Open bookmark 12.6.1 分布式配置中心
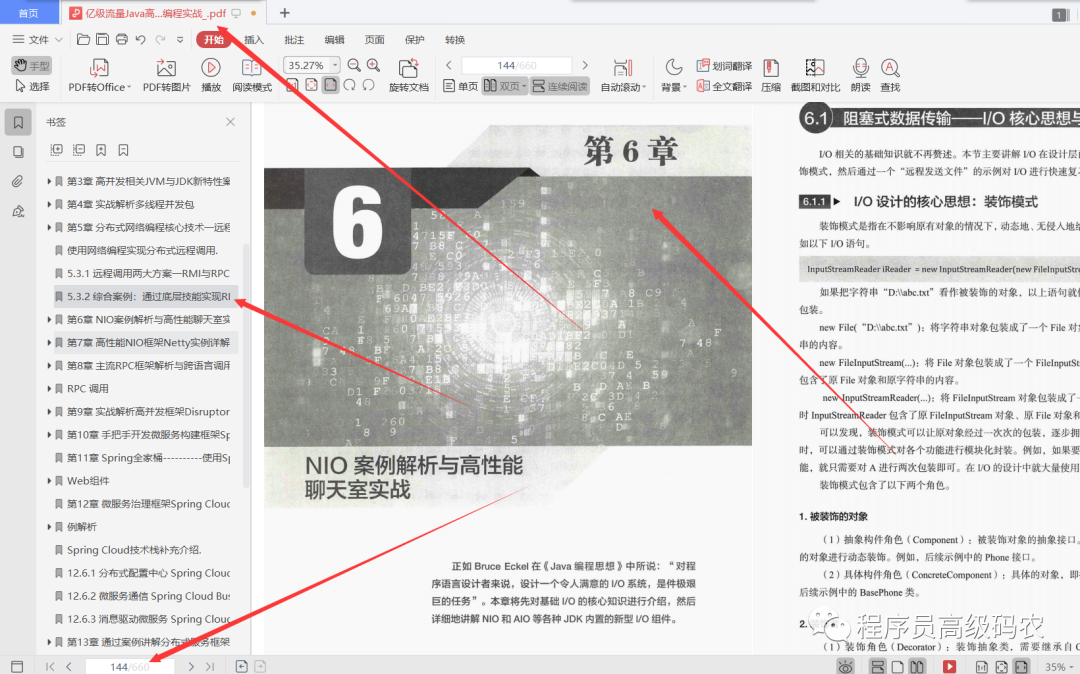The width and height of the screenshot is (1080, 674). pos(148,573)
